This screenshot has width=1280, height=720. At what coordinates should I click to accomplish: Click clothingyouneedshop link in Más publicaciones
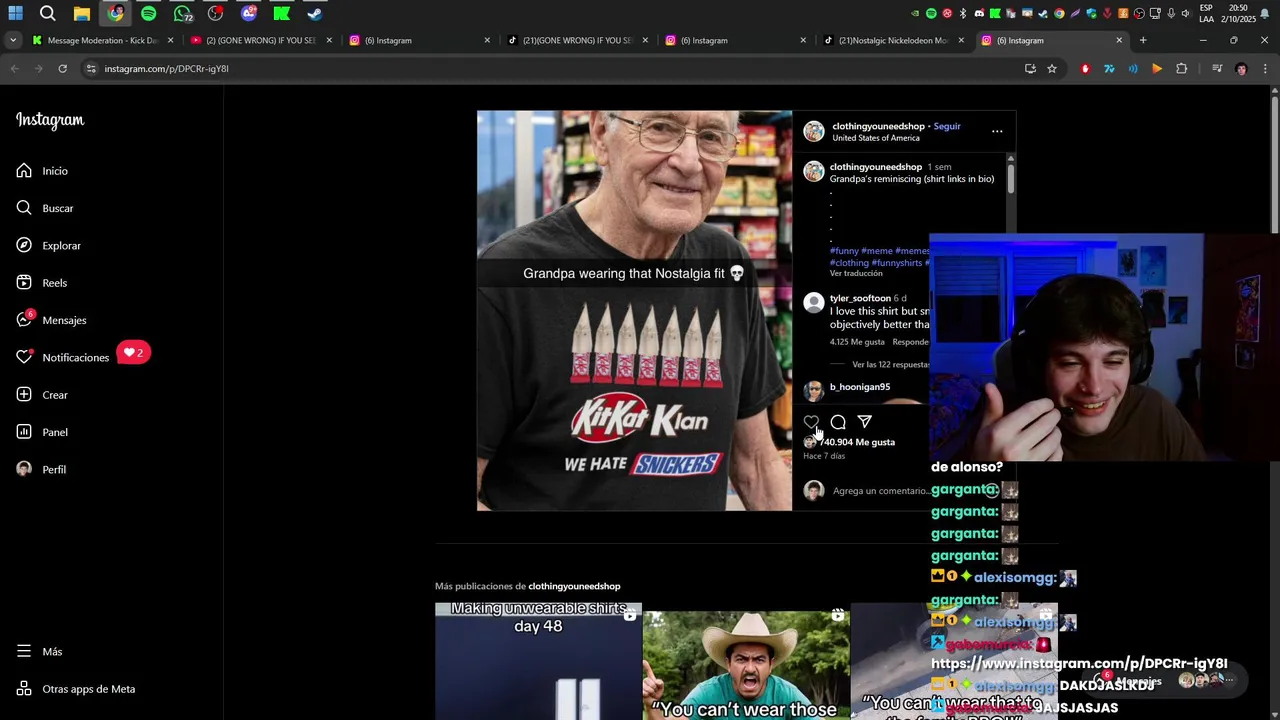point(574,586)
